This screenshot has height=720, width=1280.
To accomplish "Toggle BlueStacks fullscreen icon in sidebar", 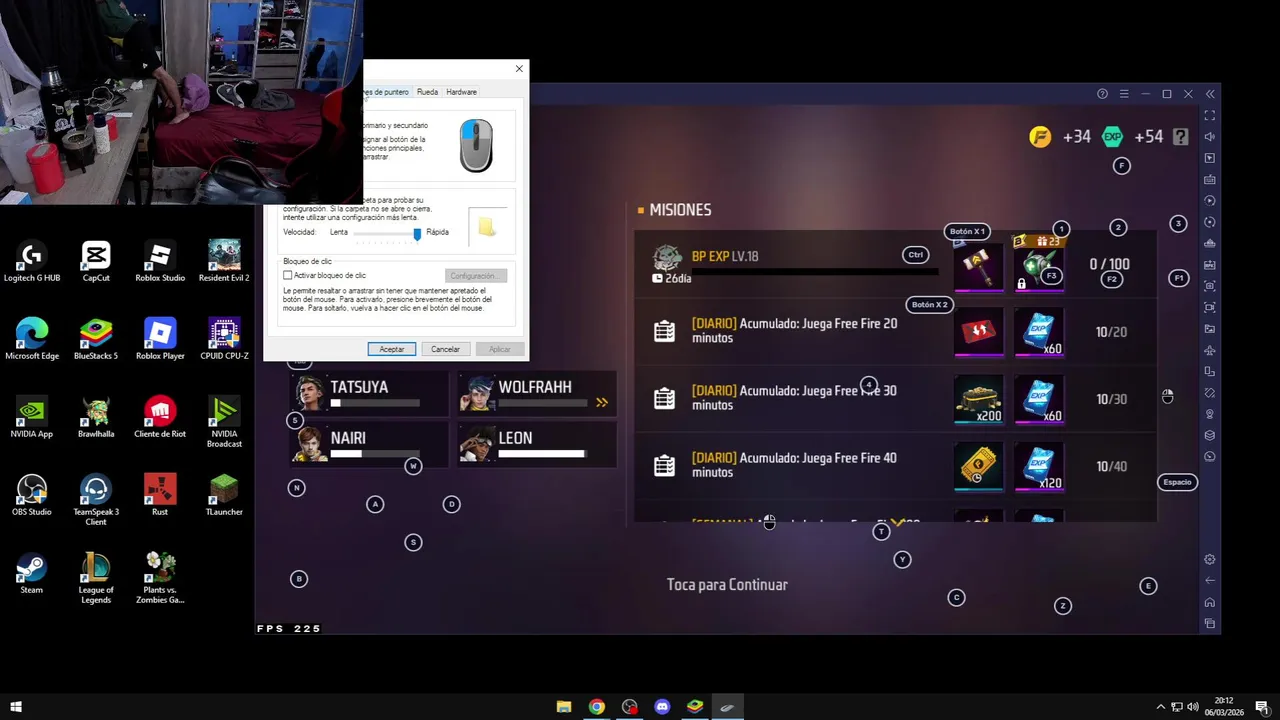I will pos(1210,116).
